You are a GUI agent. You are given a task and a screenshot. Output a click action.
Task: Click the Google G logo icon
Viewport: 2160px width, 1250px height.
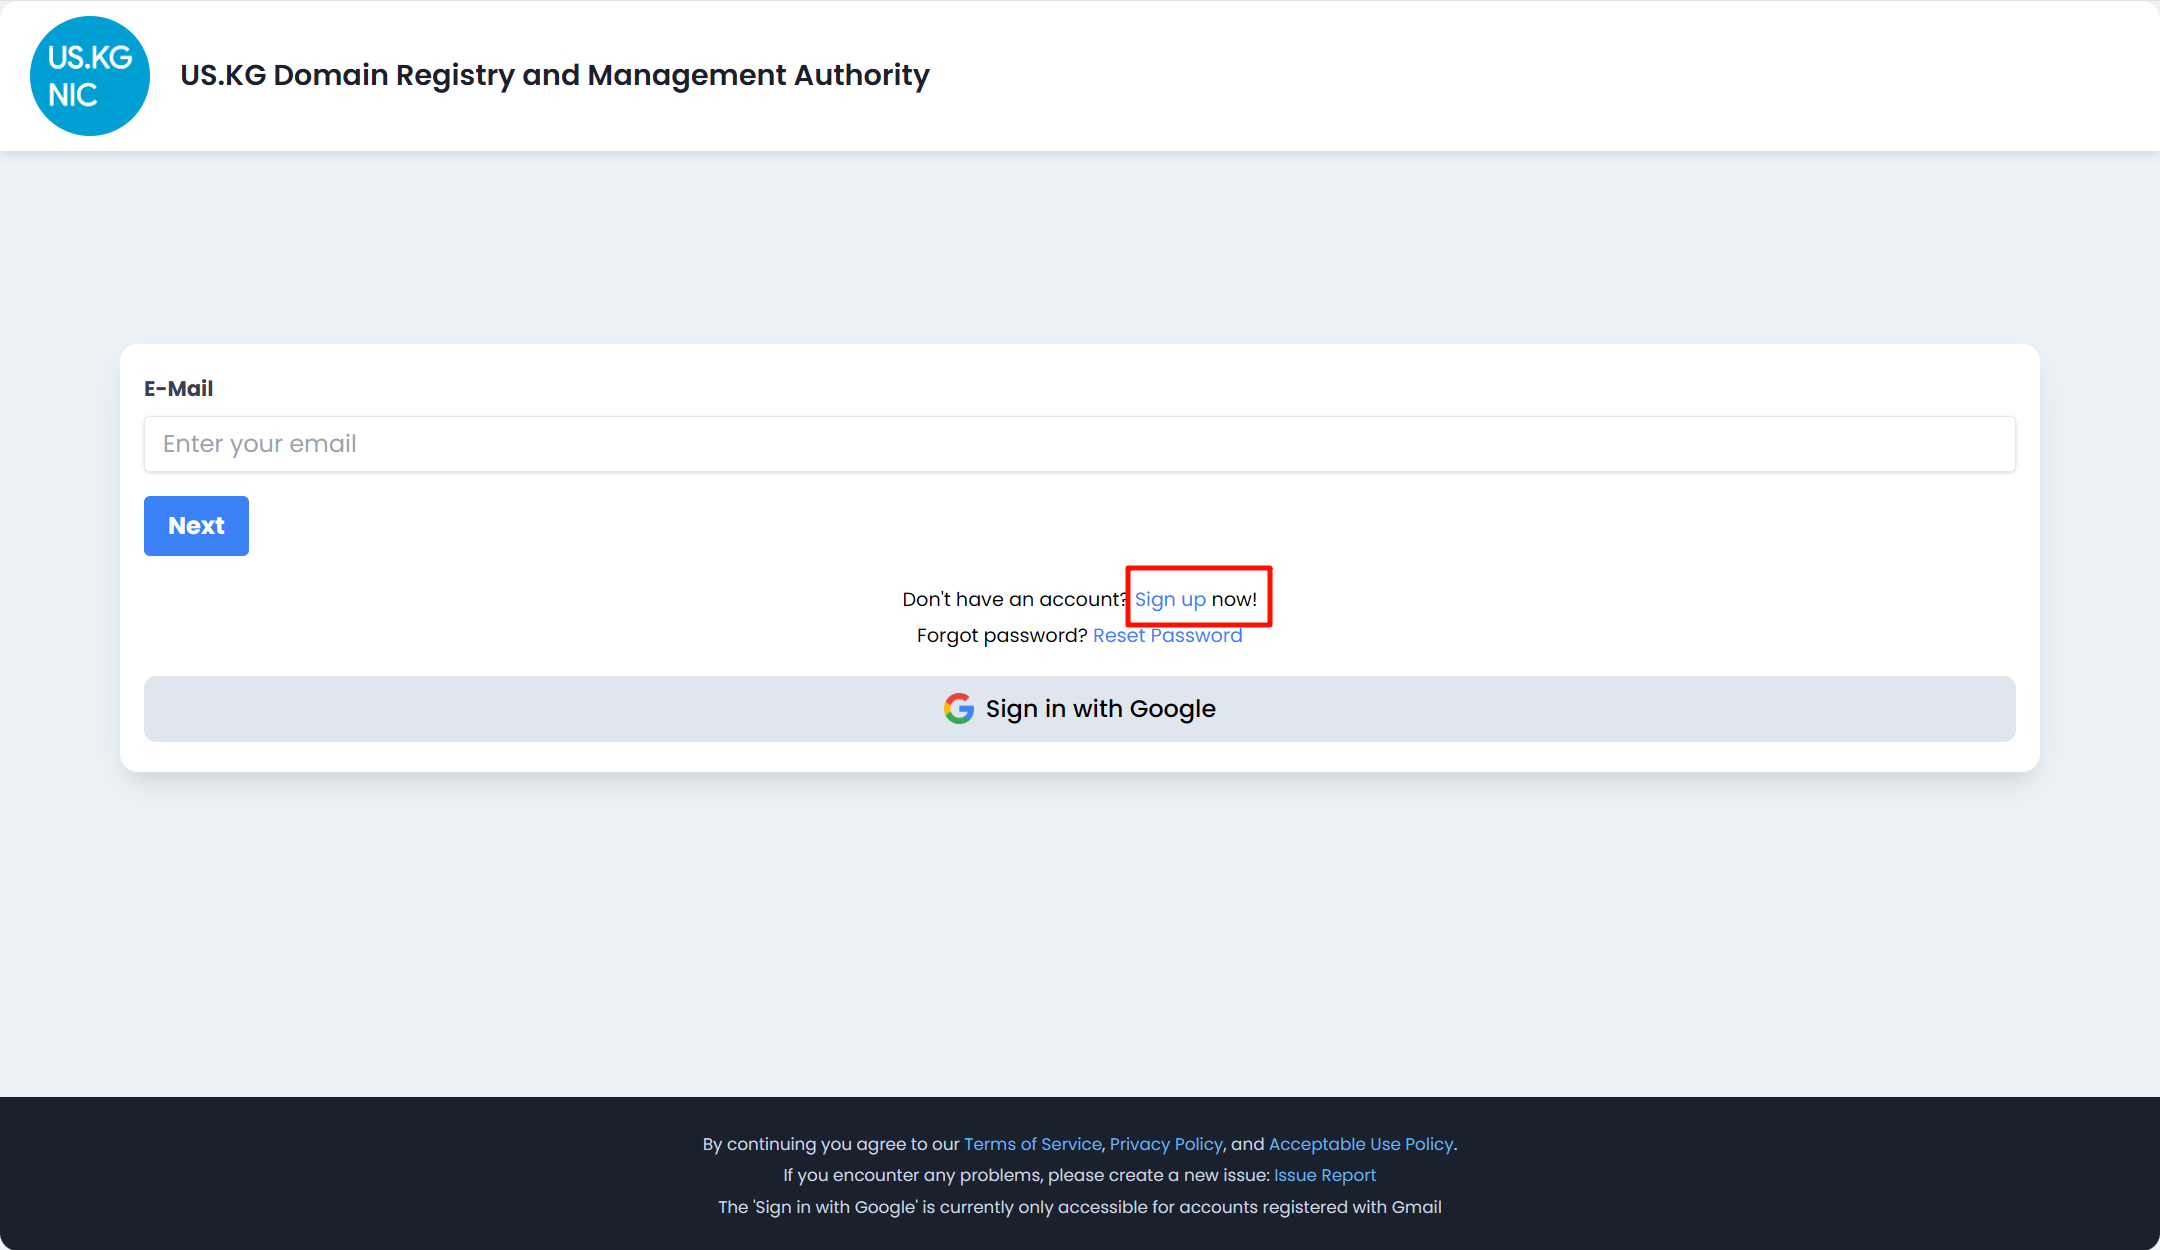pos(958,709)
